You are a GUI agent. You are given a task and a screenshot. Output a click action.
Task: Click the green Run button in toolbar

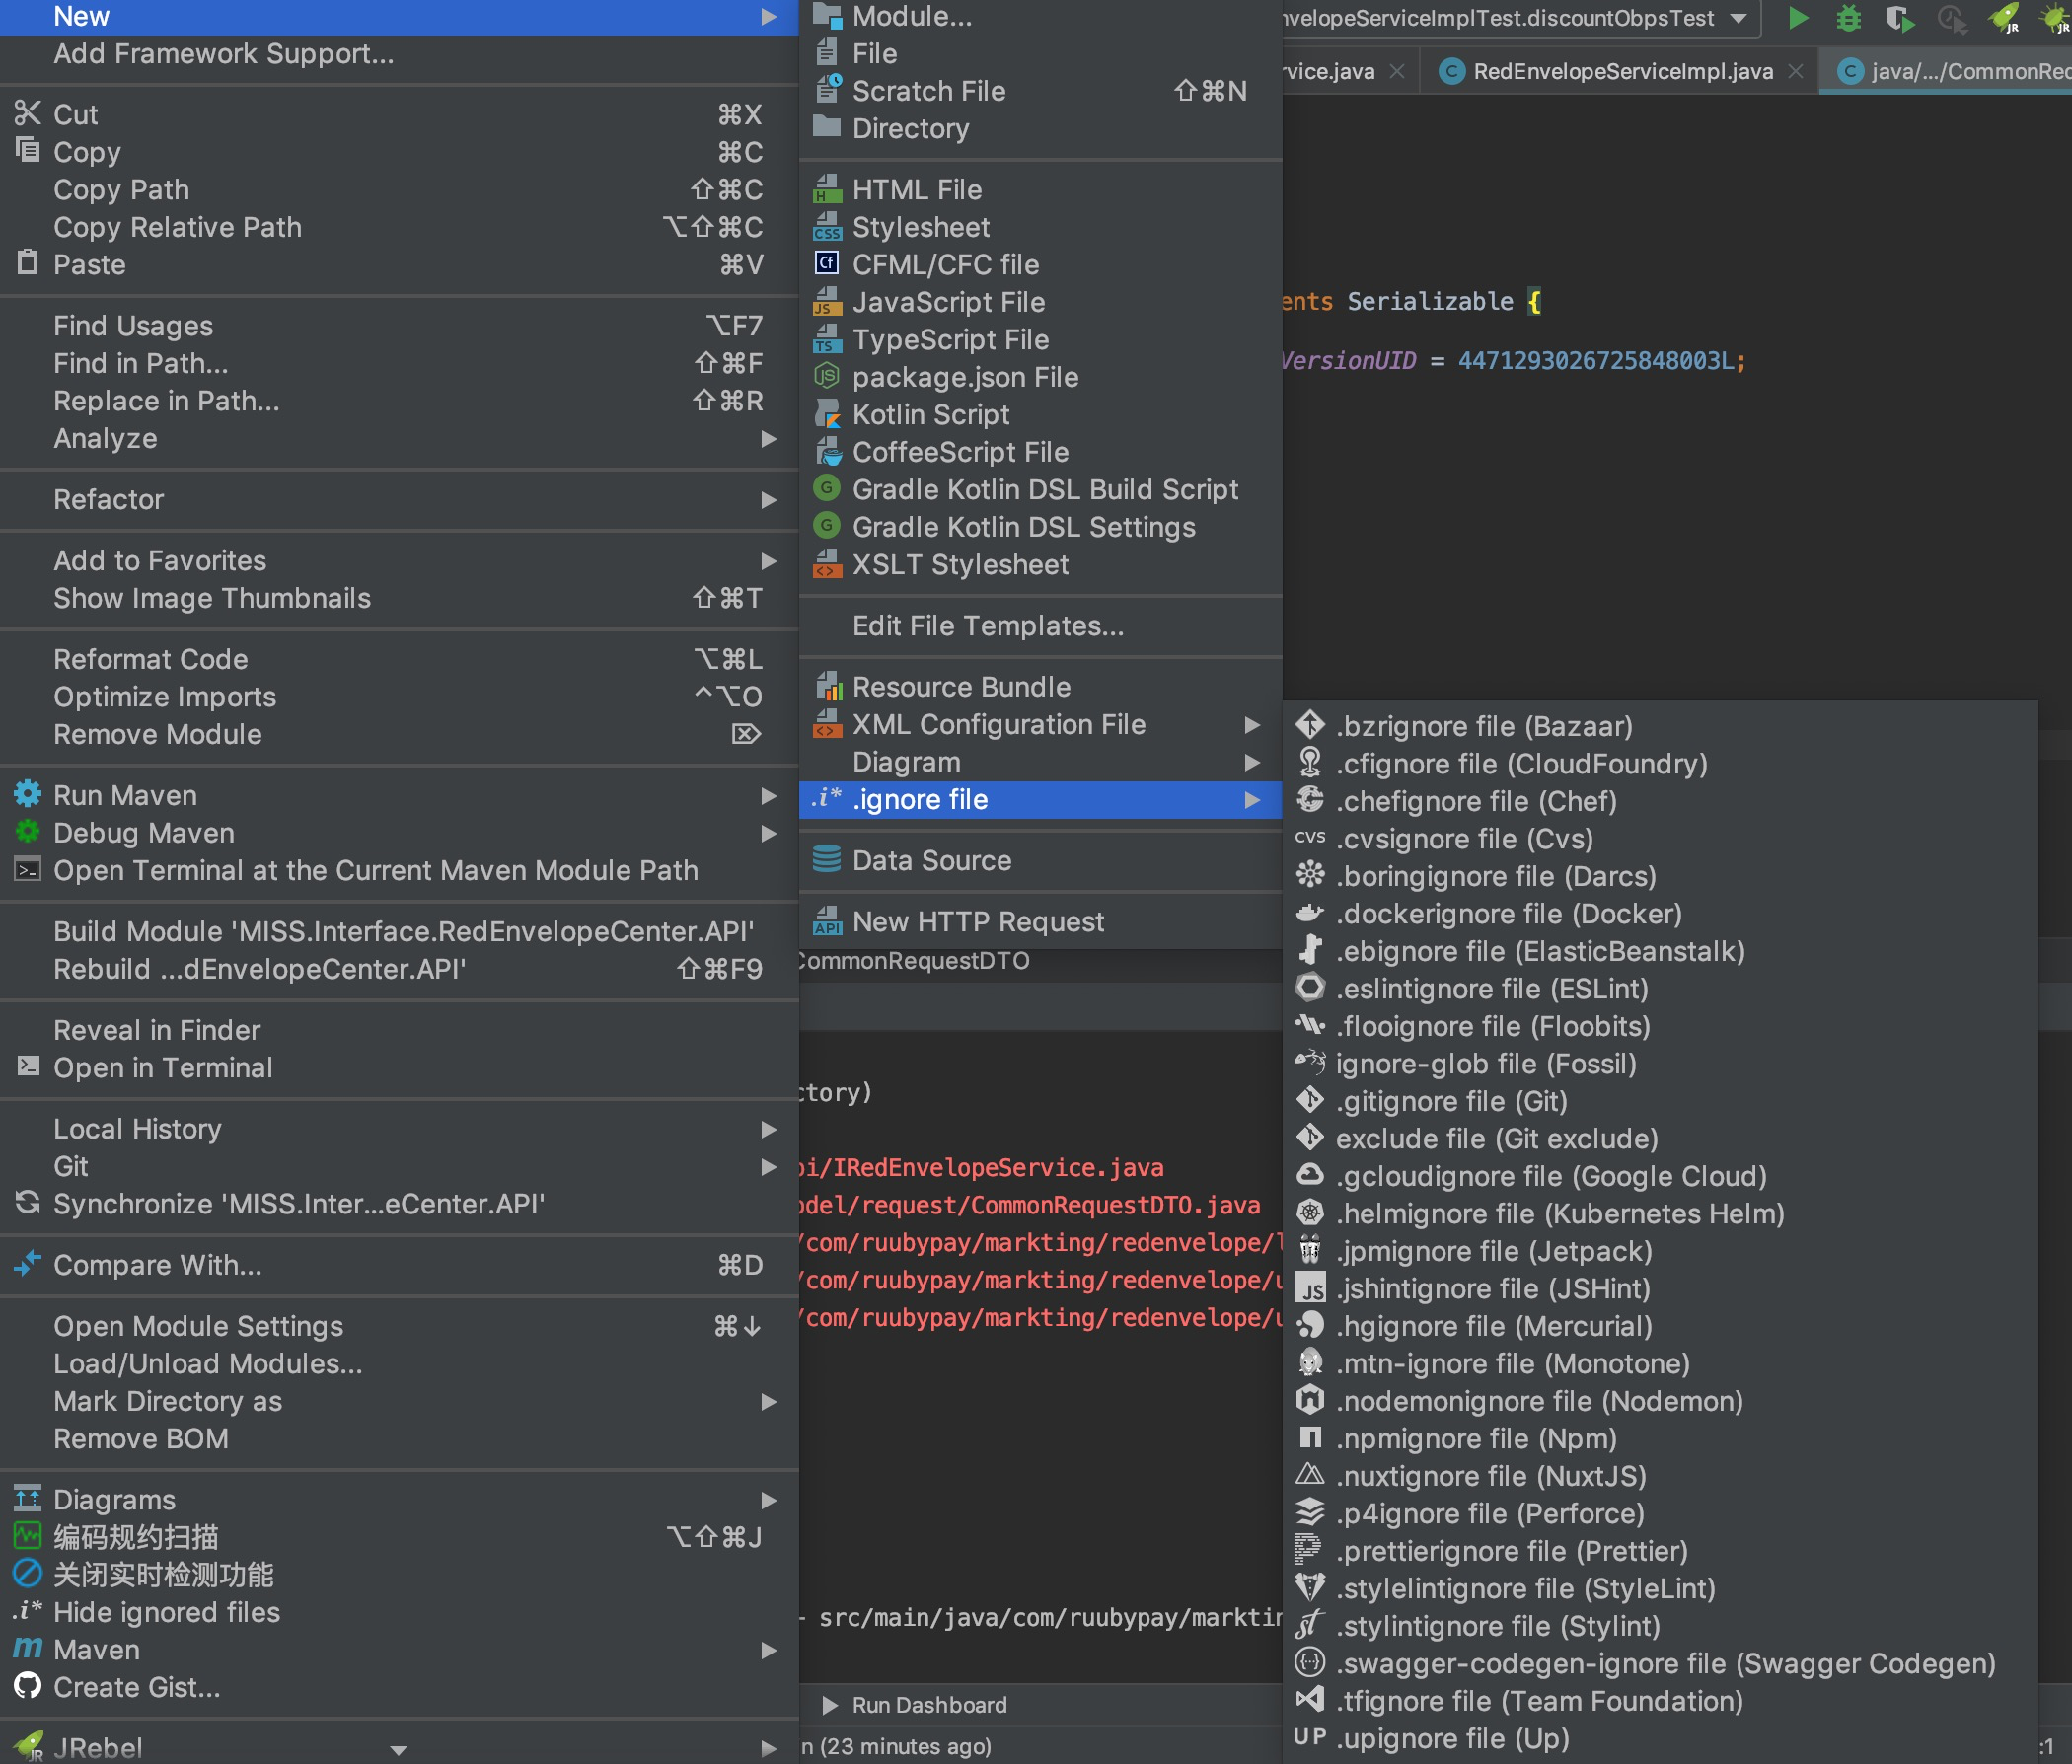coord(1797,18)
